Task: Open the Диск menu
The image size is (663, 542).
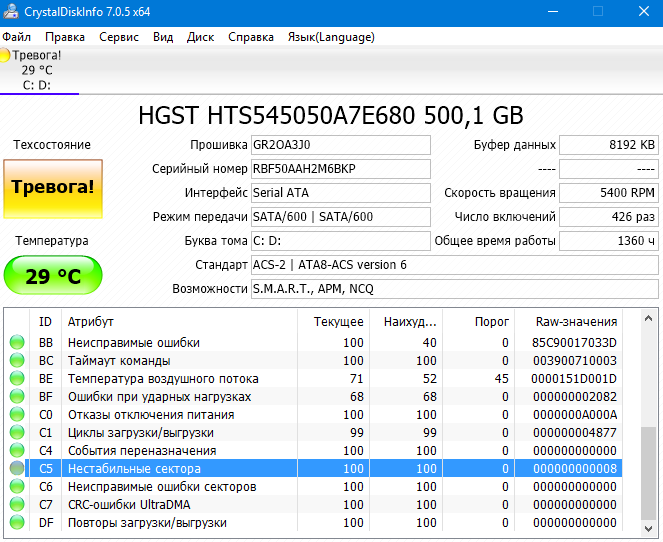Action: coord(200,37)
